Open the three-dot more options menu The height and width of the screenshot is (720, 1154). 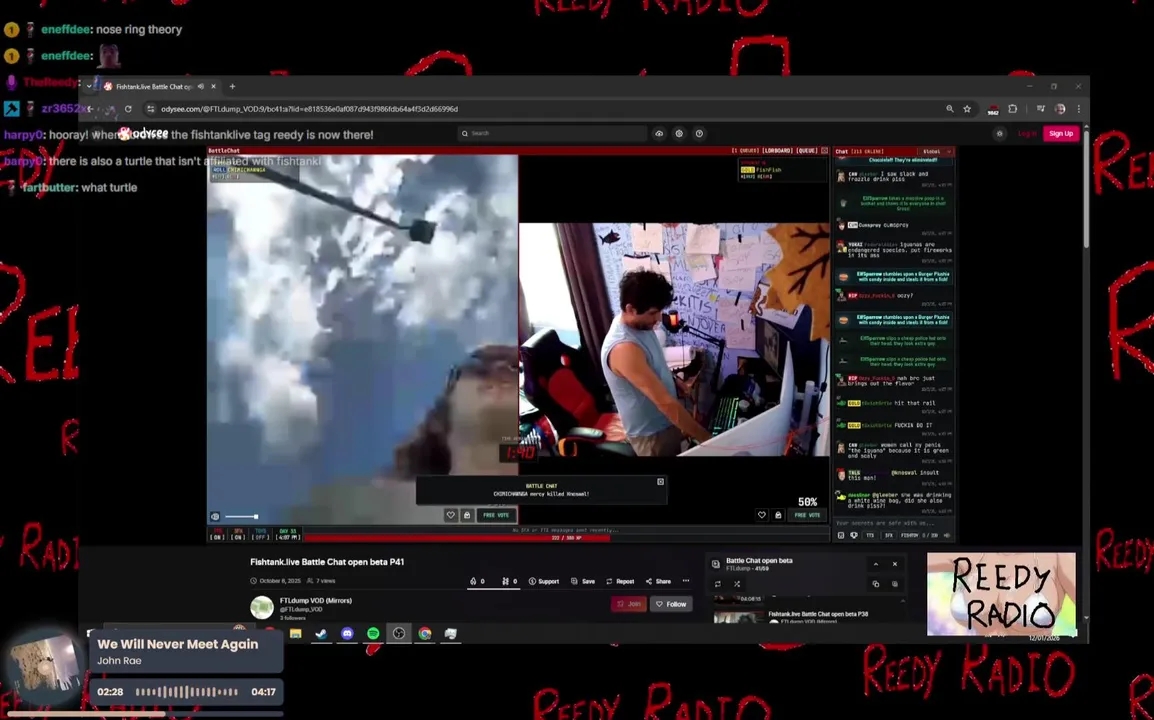(x=686, y=581)
